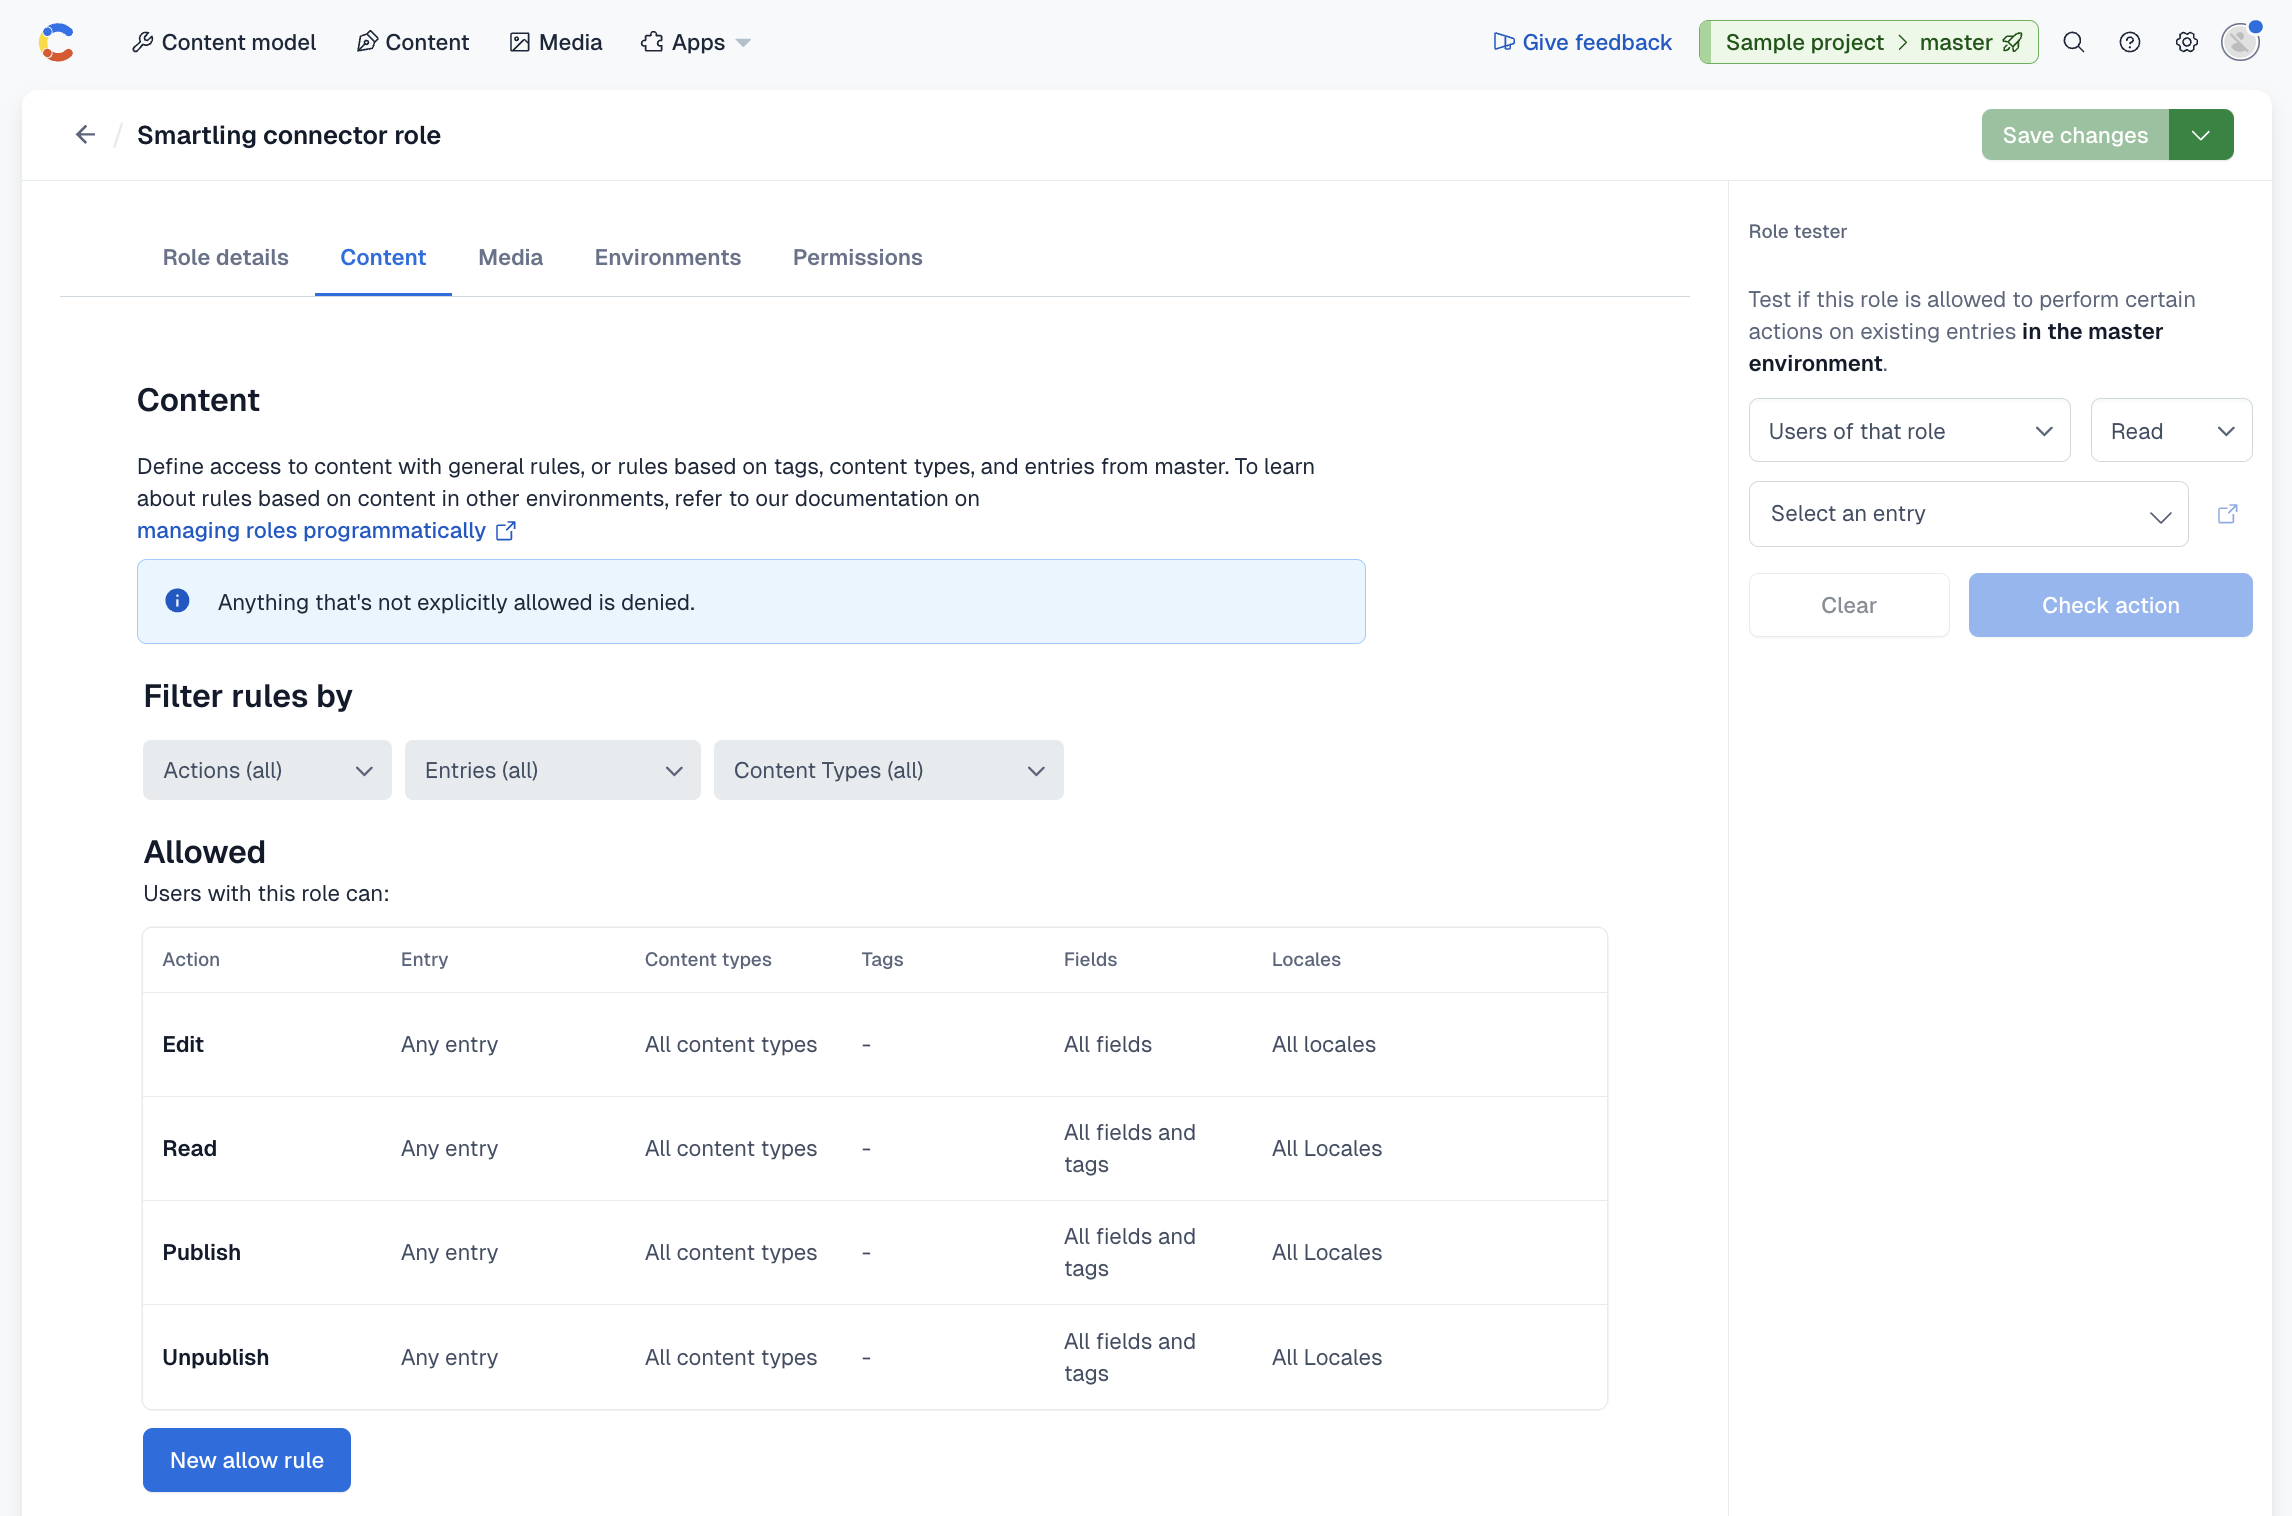Click All fields cell in Edit row
Viewport: 2292px width, 1516px height.
[1108, 1044]
